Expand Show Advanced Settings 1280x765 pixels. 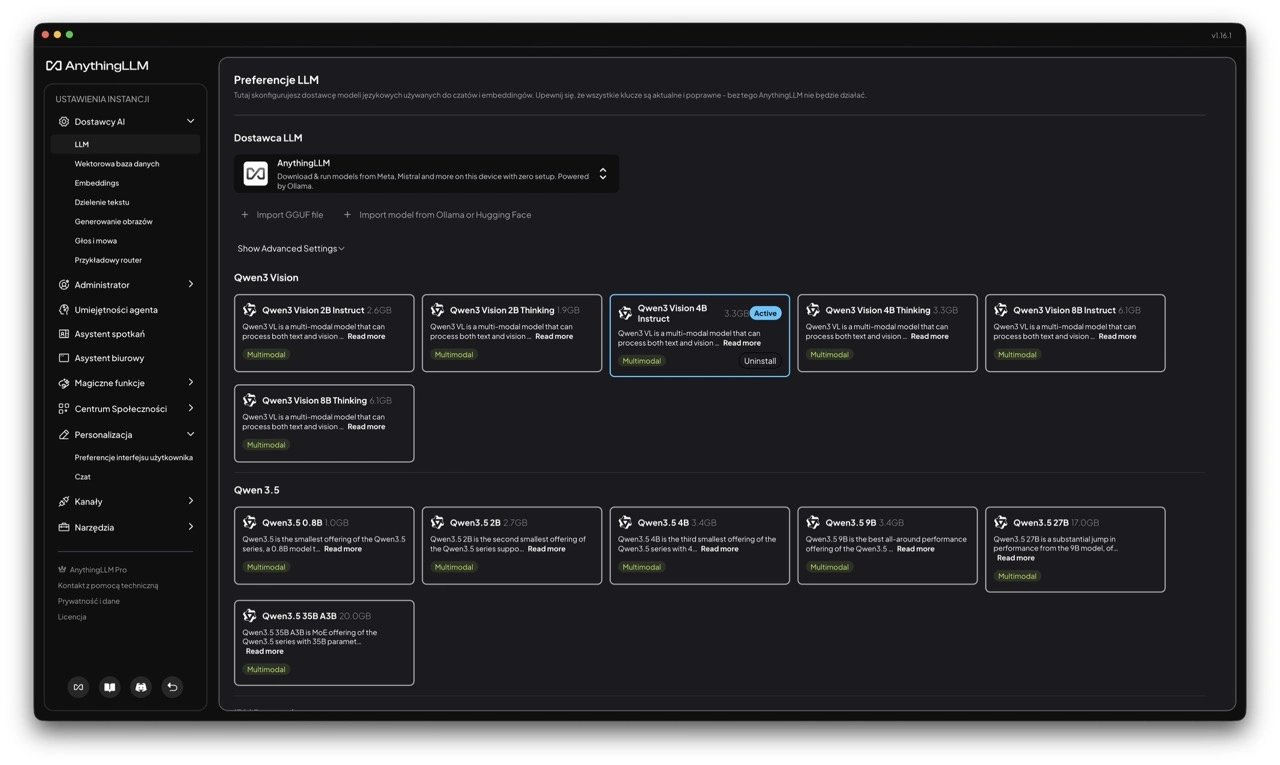(291, 248)
